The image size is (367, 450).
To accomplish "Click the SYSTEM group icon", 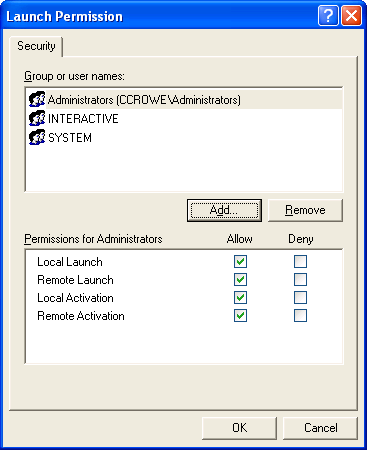I will click(x=37, y=137).
